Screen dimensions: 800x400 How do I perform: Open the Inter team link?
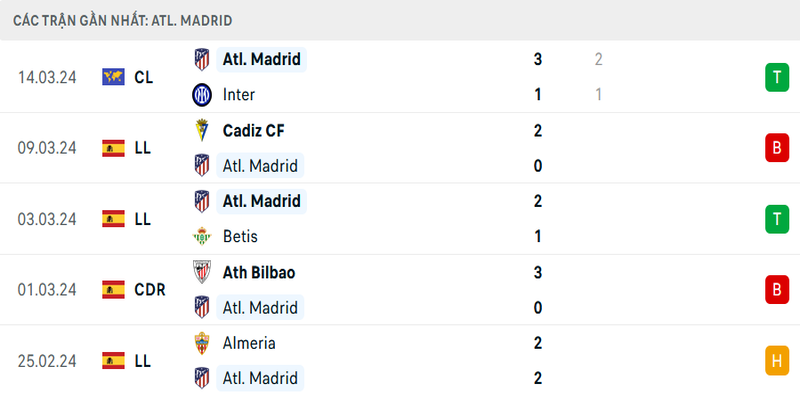click(239, 95)
